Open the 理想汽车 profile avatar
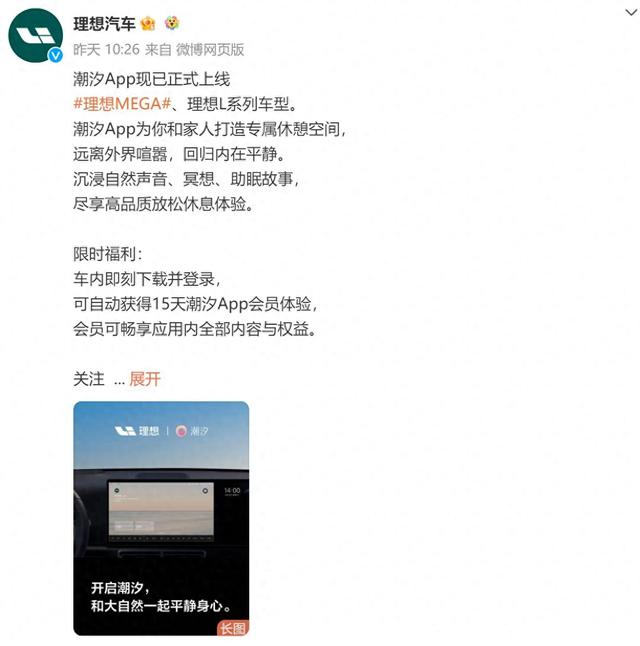This screenshot has height=646, width=640. [x=35, y=35]
